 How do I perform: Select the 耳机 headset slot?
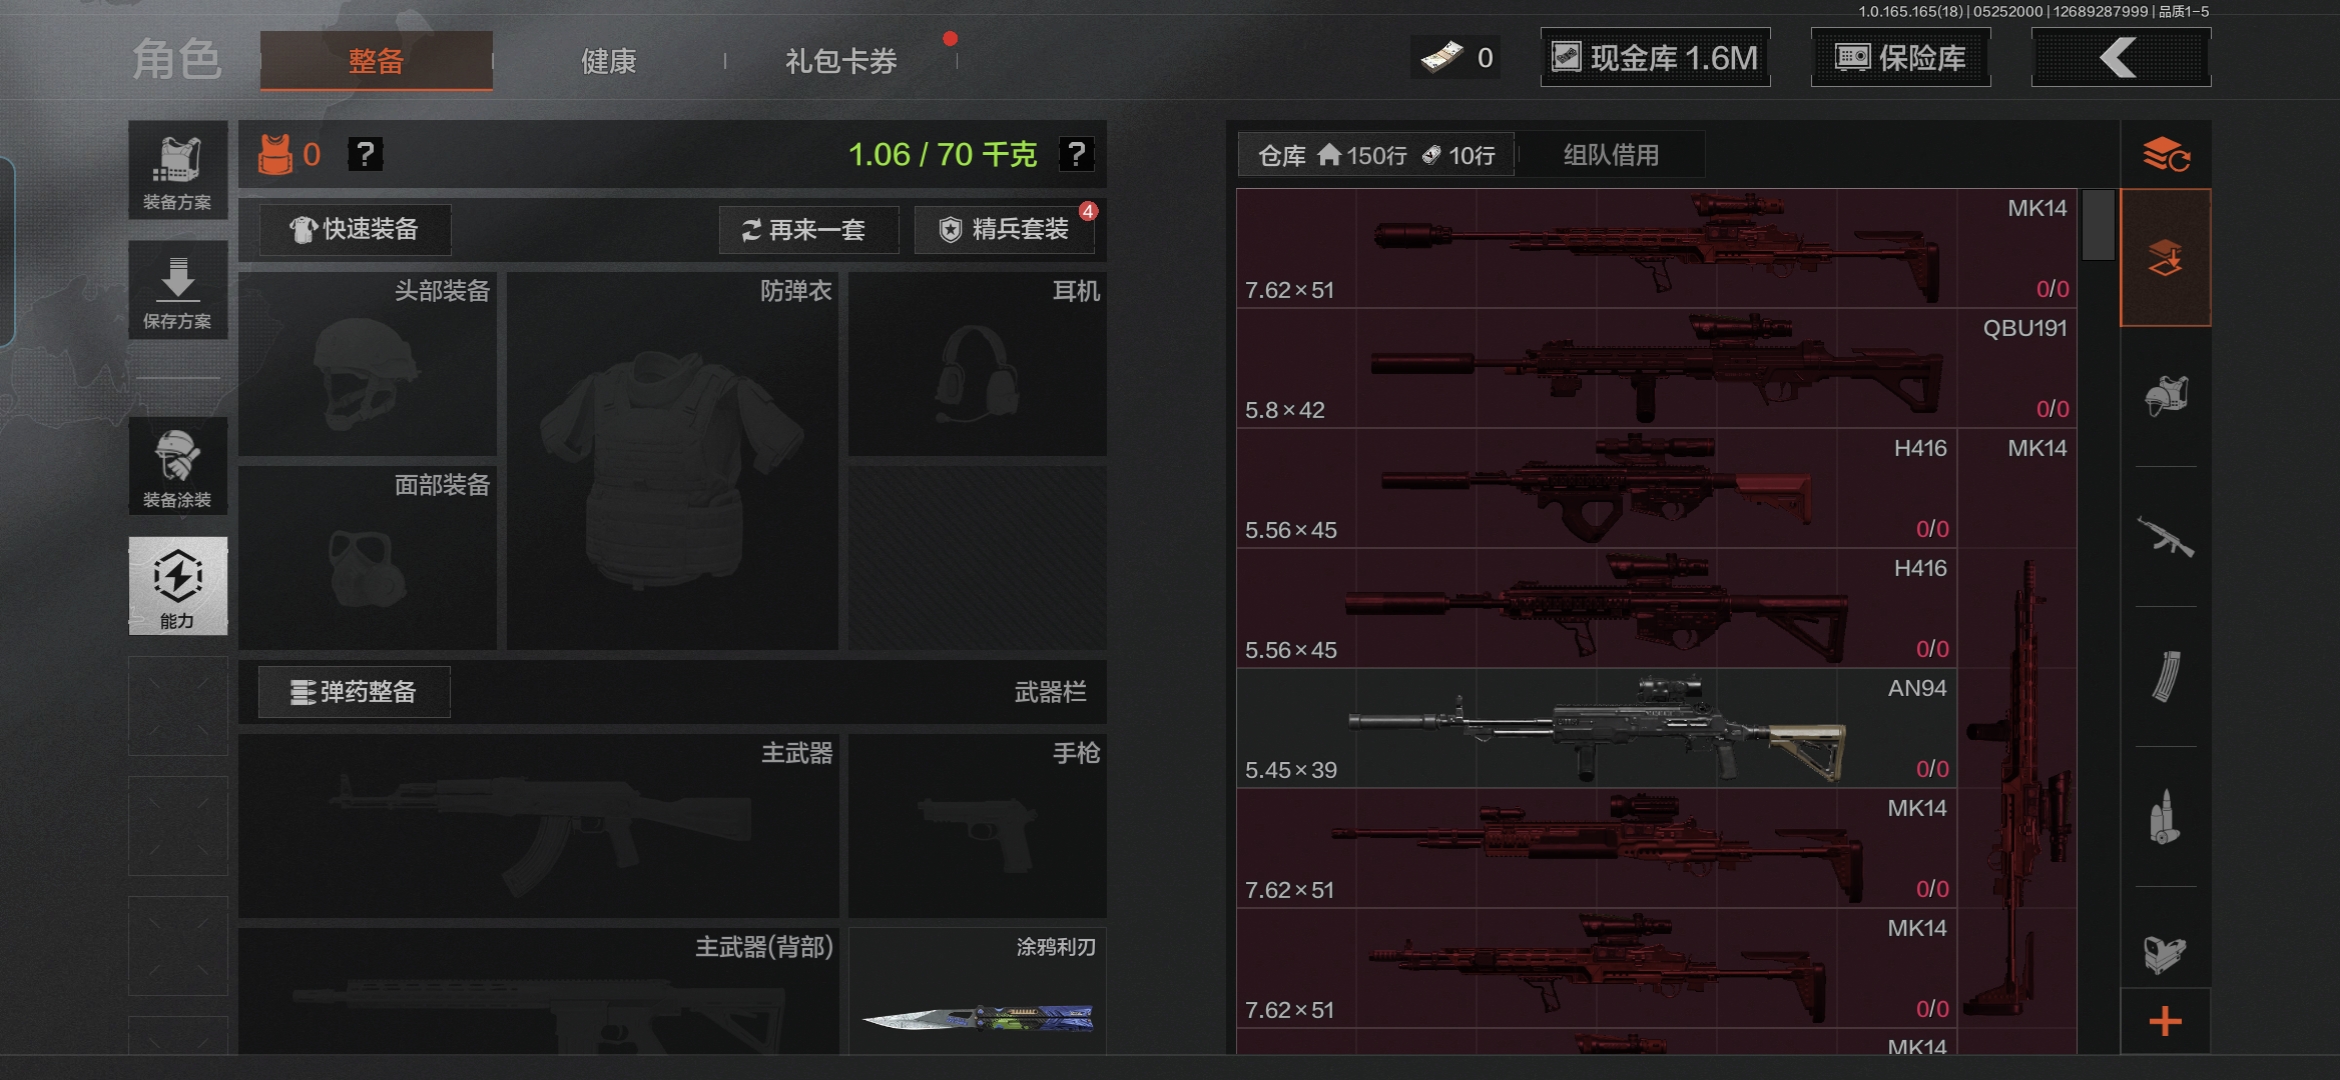click(977, 364)
